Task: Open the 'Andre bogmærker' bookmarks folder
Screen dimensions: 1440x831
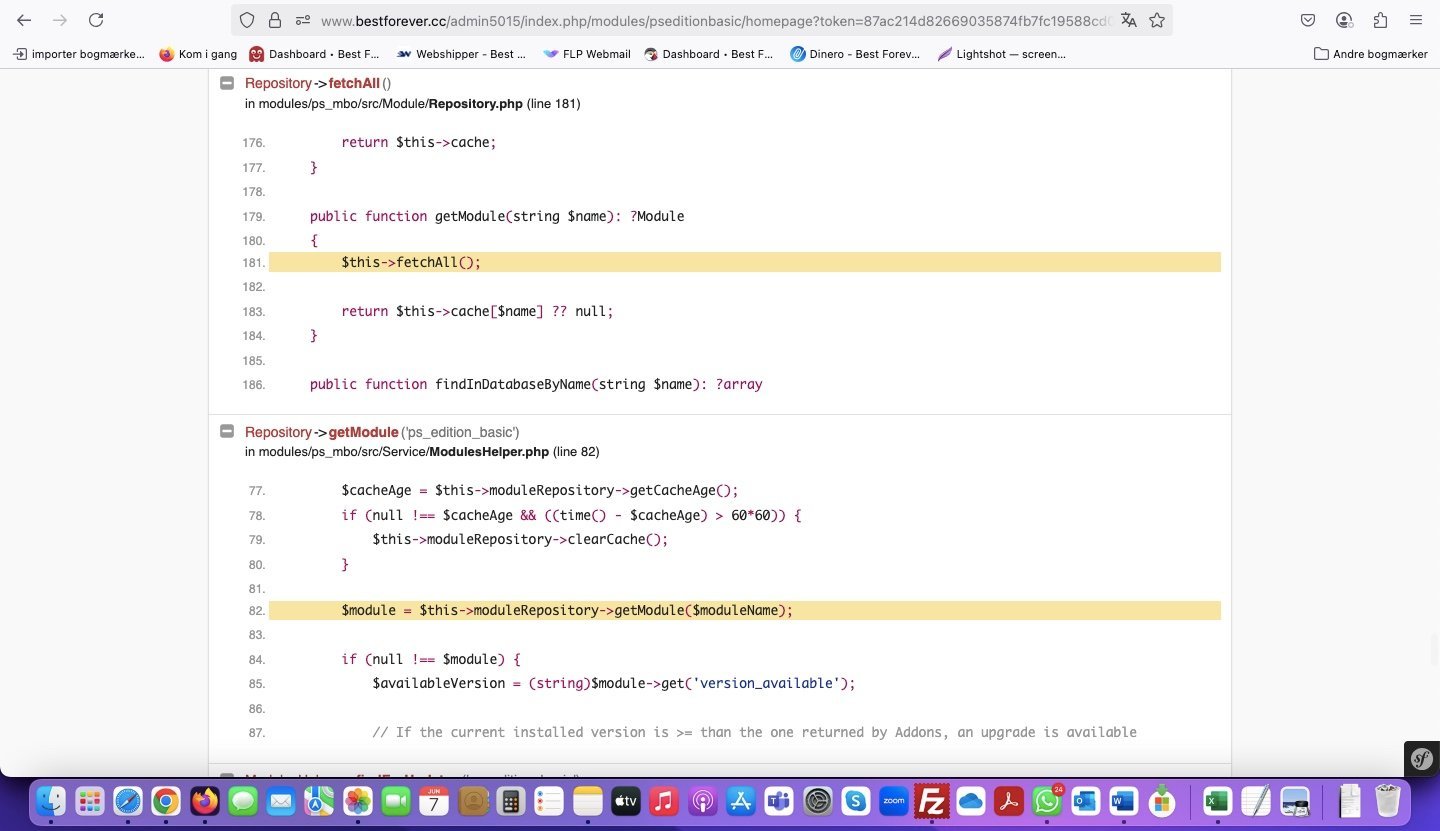Action: click(1371, 54)
